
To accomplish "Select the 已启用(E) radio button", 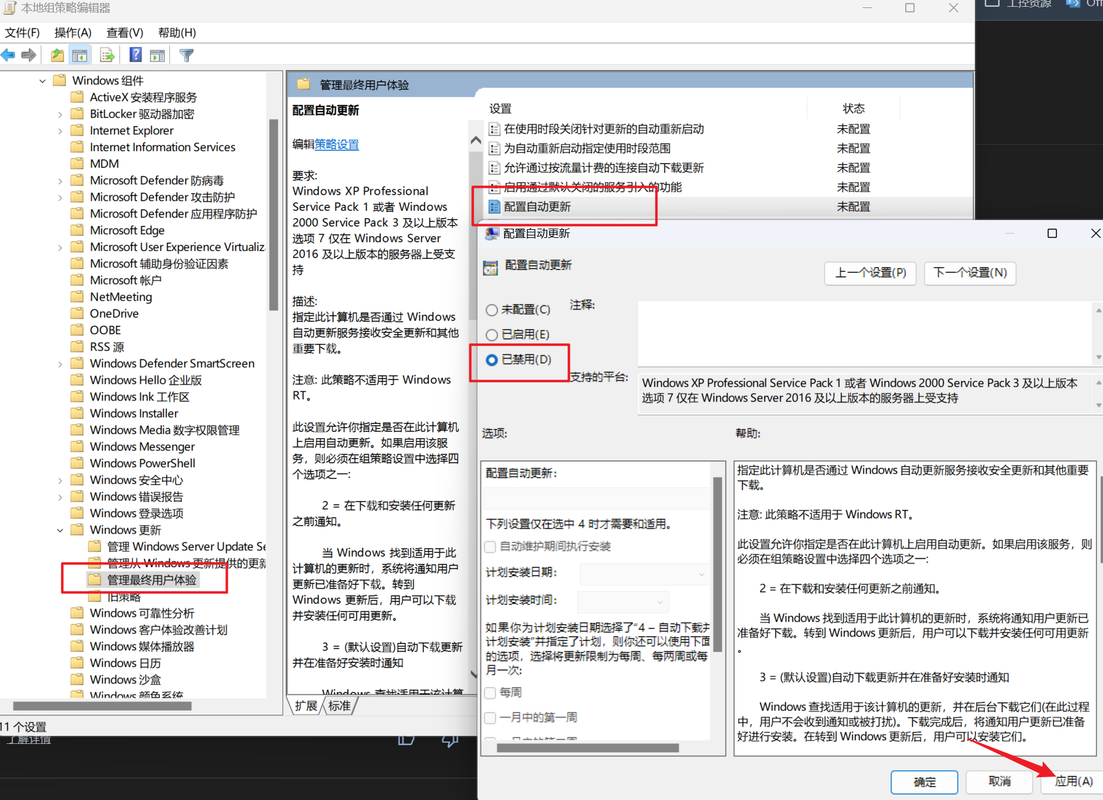I will (x=492, y=335).
